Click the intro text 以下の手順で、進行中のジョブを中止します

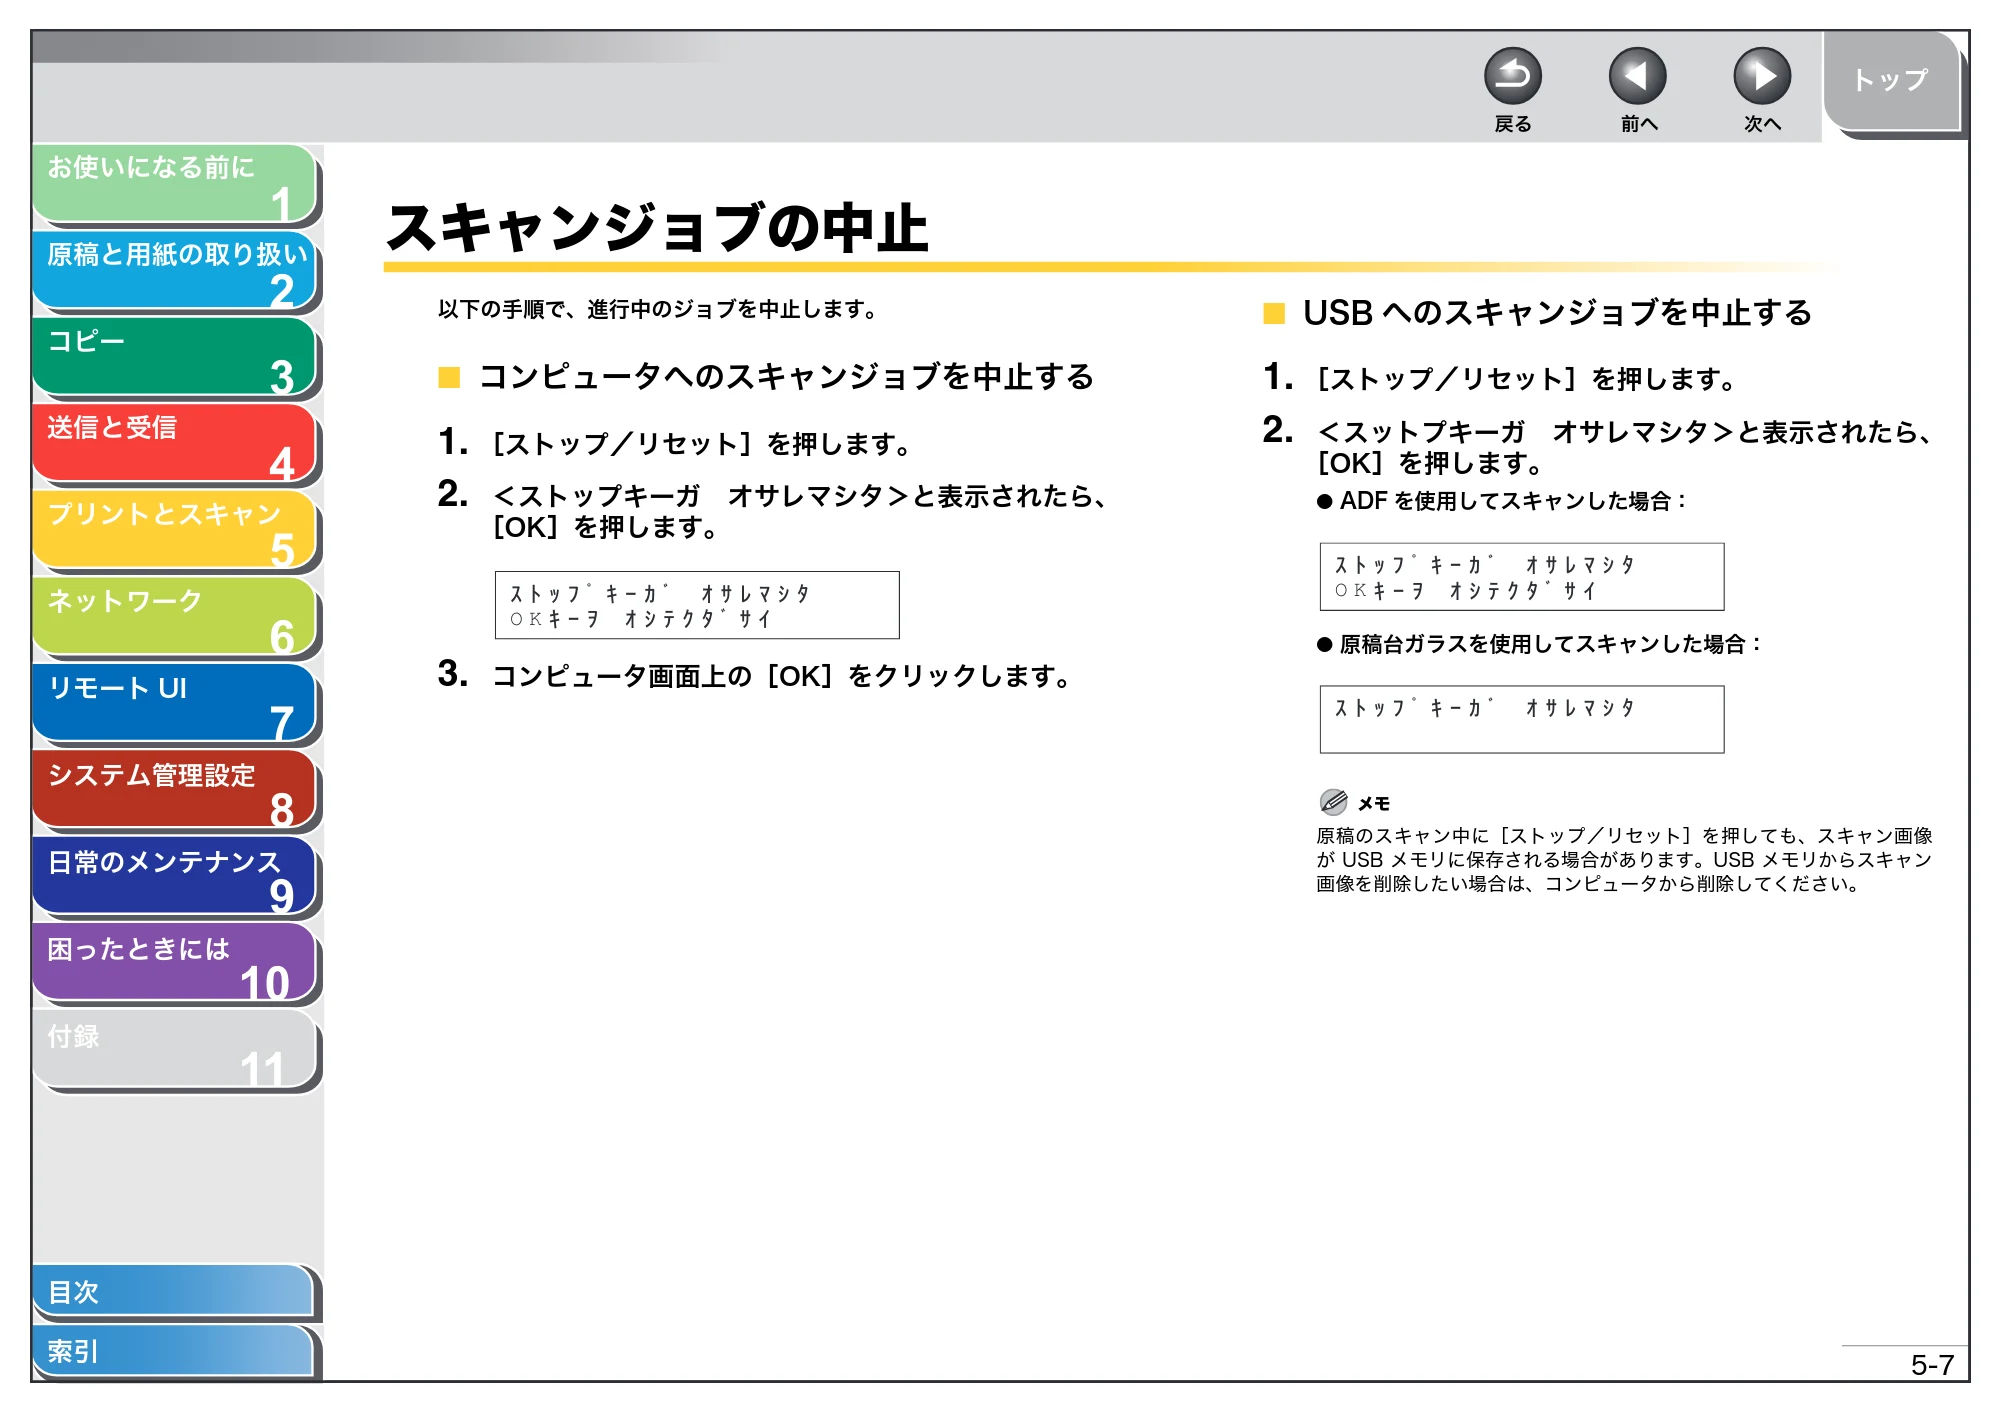click(x=657, y=310)
